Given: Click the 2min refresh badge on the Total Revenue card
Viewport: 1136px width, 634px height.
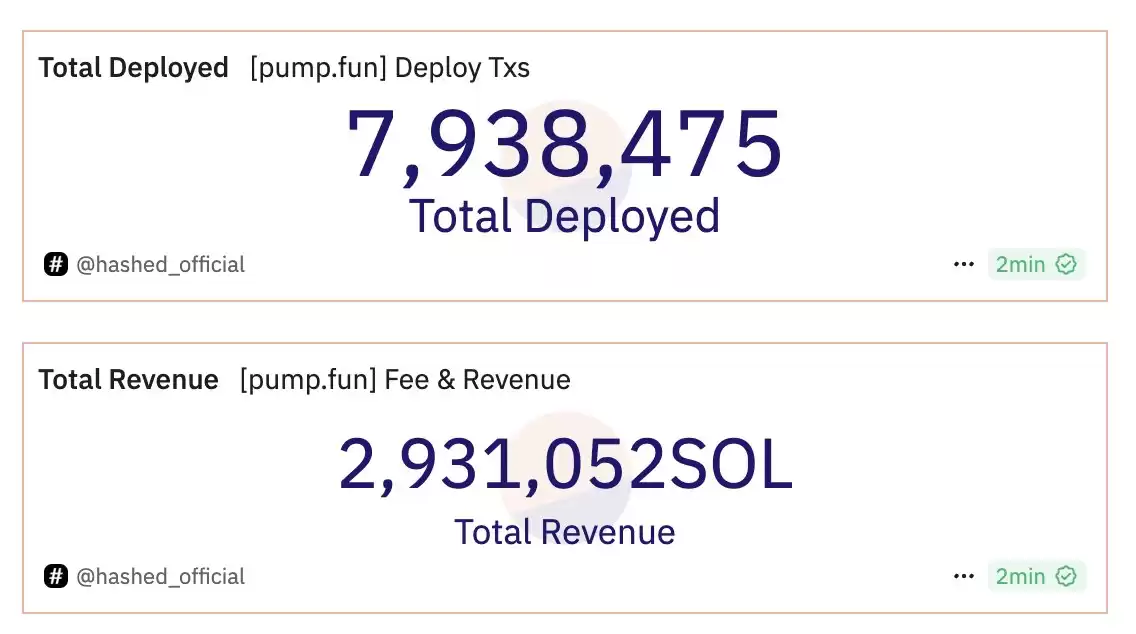Looking at the screenshot, I should pyautogui.click(x=1036, y=577).
